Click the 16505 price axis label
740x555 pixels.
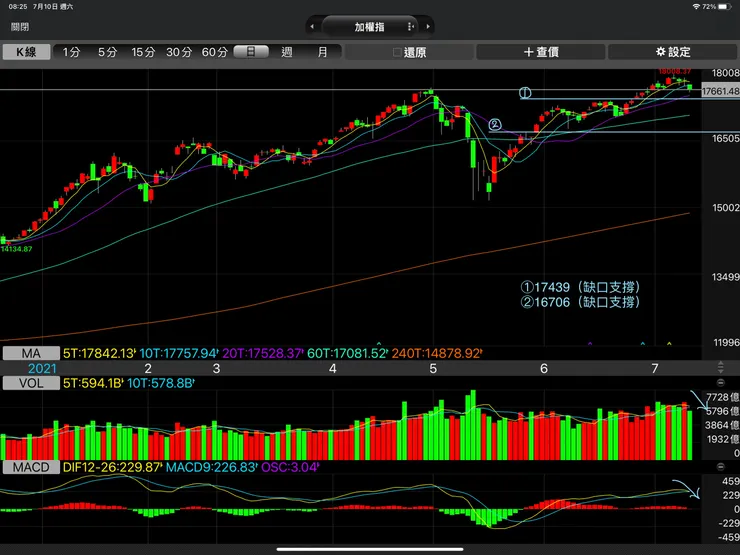point(726,138)
